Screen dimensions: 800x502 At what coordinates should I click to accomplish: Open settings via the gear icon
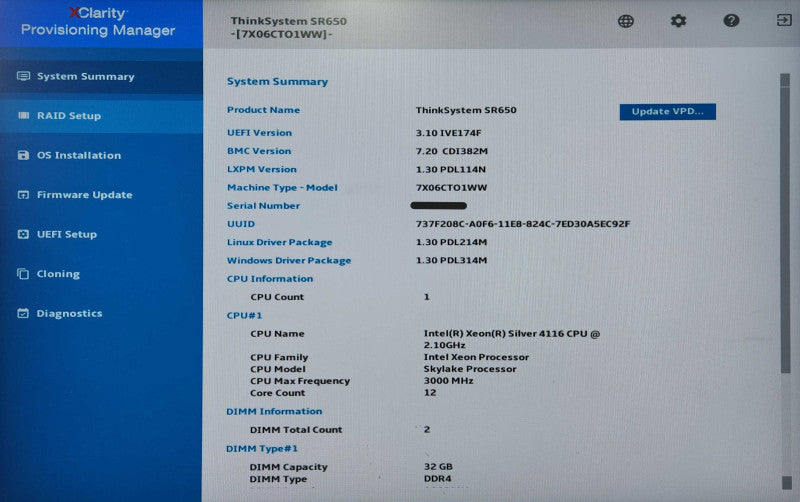pos(678,21)
